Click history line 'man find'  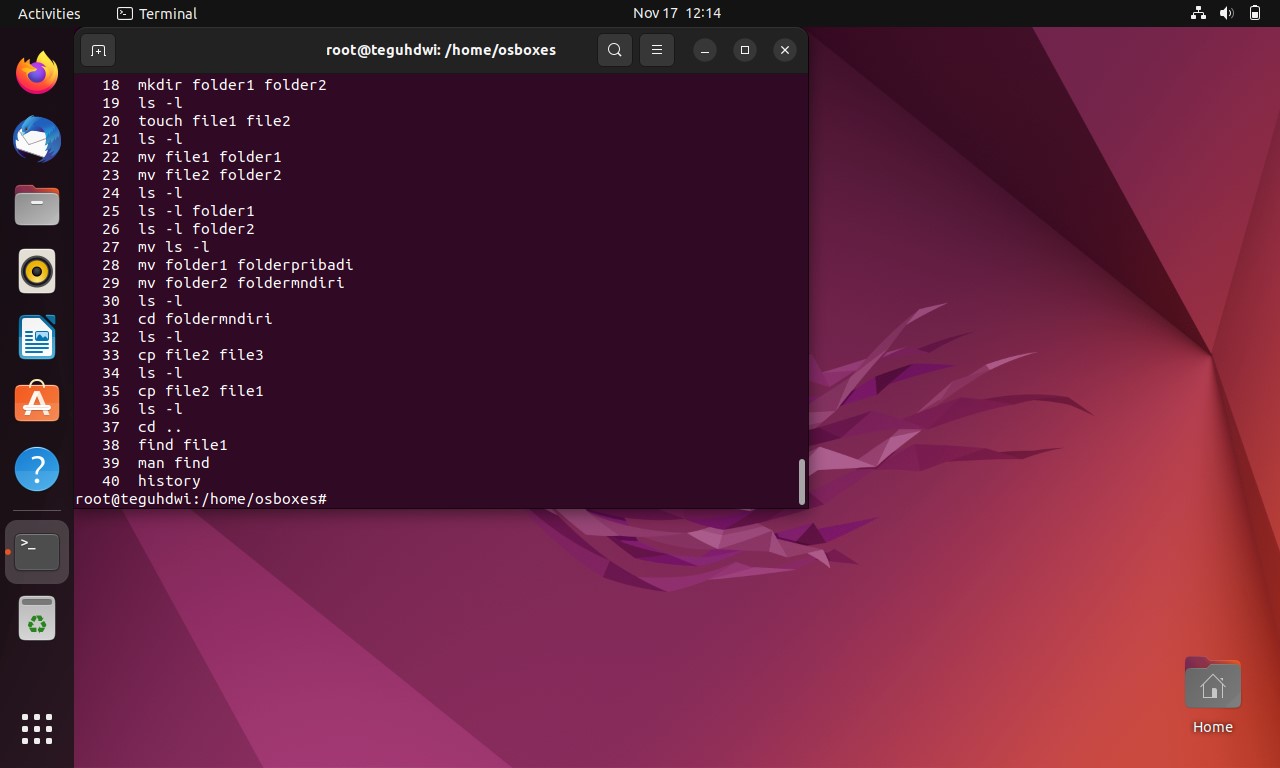[x=174, y=463]
